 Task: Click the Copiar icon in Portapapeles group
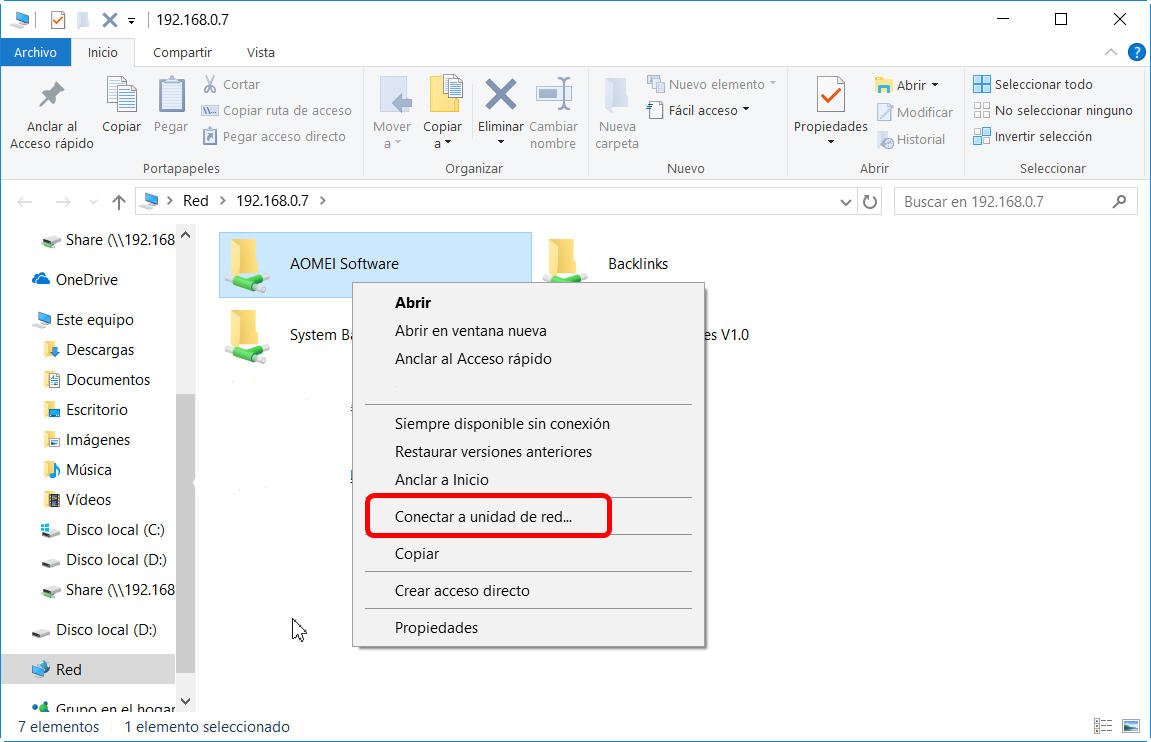121,97
